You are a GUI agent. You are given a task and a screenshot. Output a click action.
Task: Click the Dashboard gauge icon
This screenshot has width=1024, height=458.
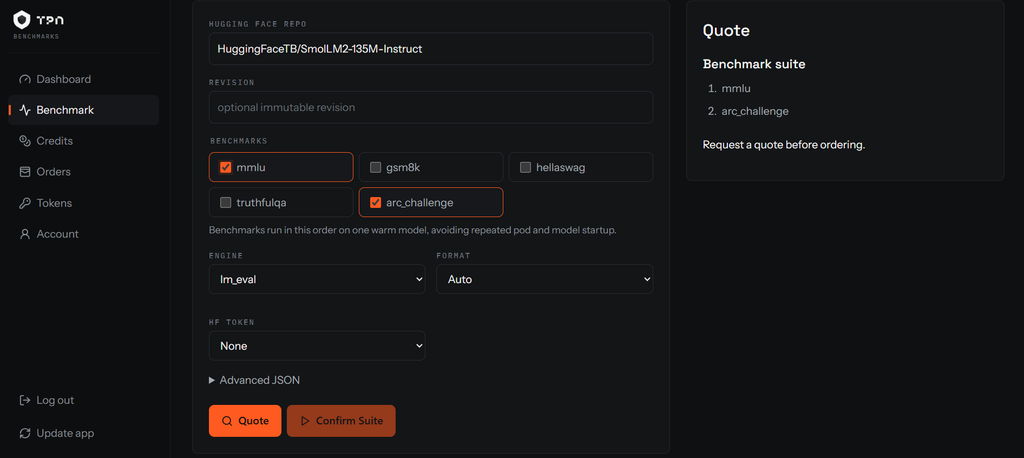pos(25,79)
